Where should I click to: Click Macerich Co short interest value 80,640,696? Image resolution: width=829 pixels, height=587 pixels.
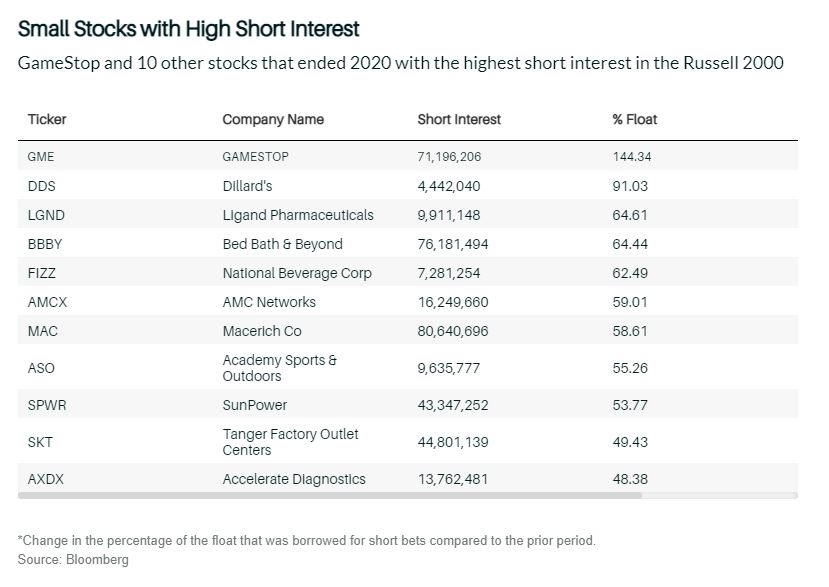coord(453,331)
